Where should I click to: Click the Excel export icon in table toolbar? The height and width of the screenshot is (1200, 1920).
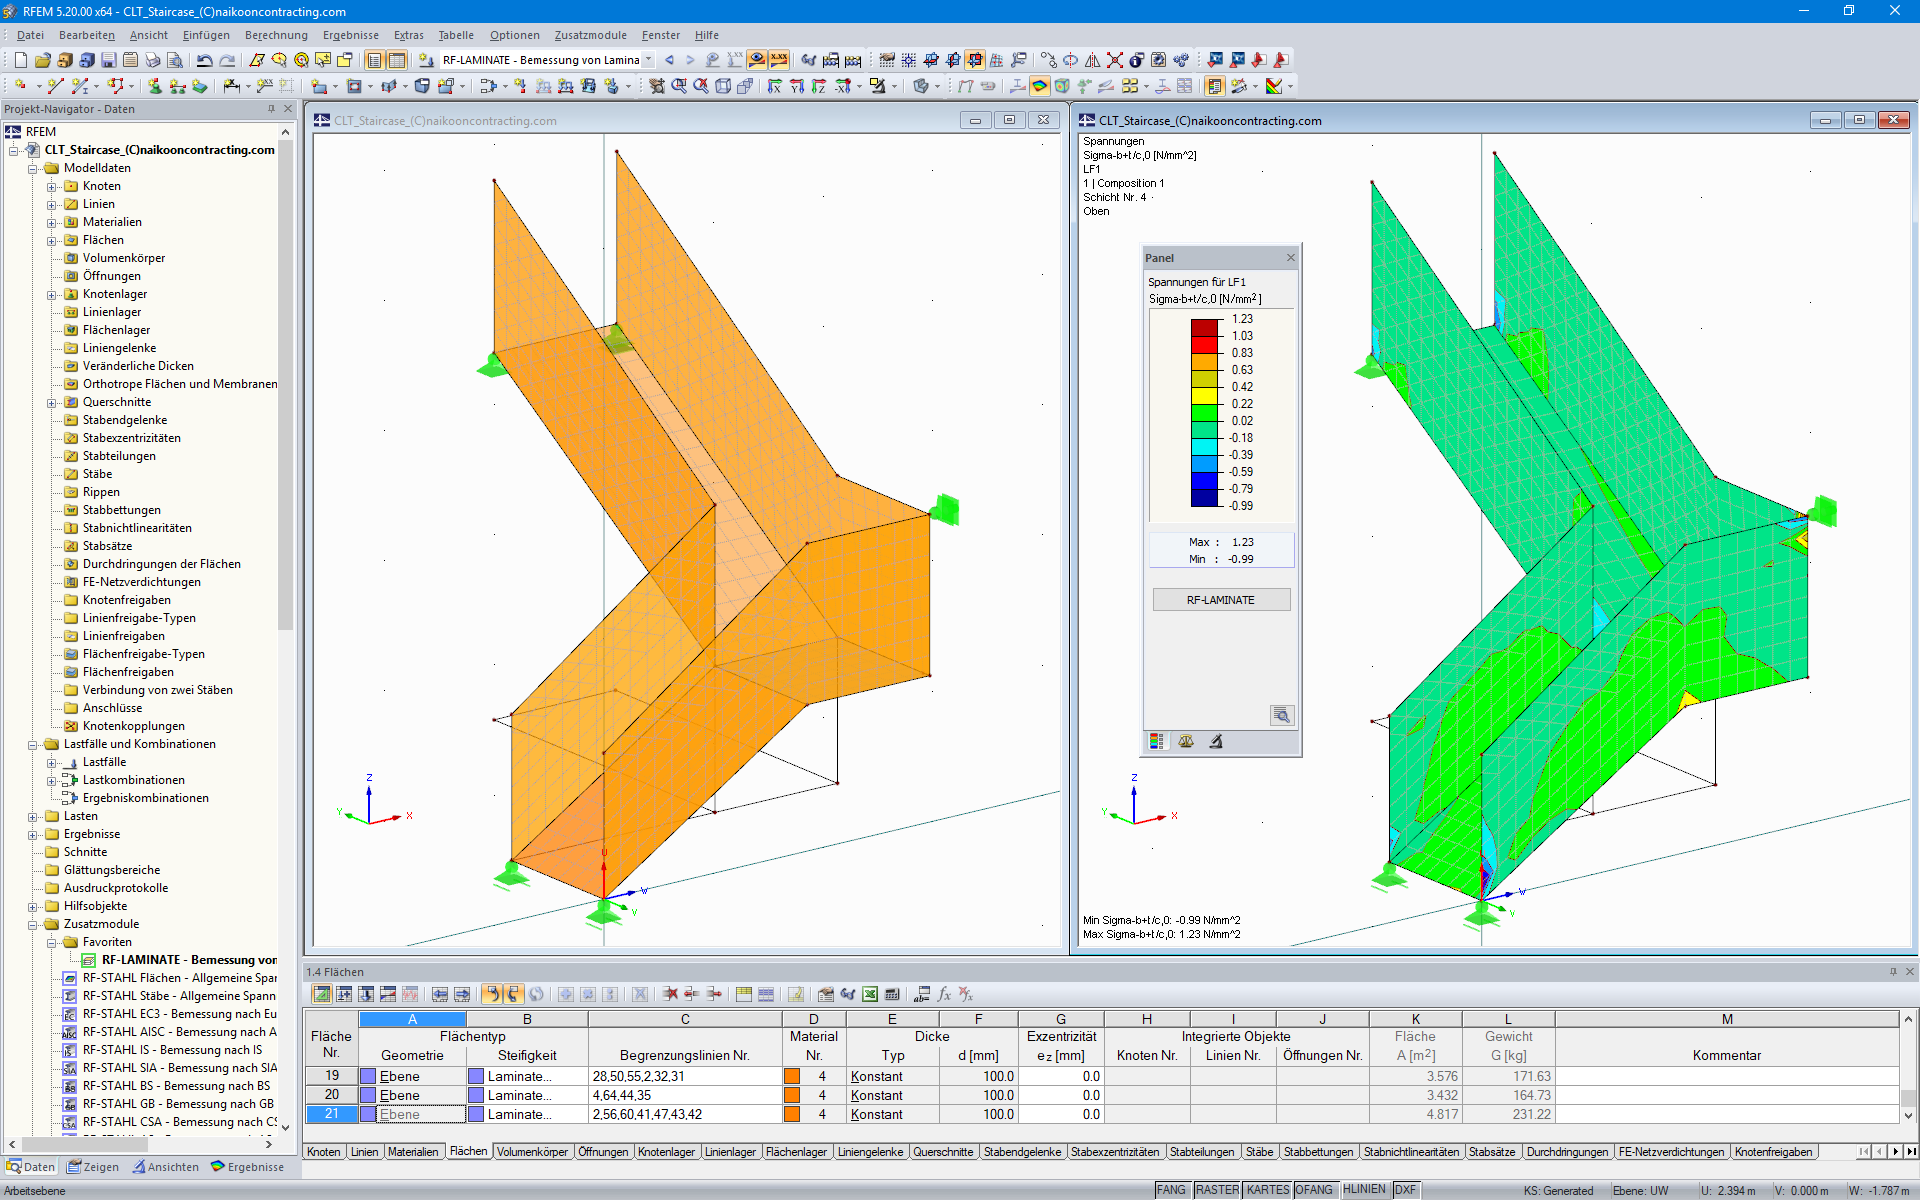point(870,994)
